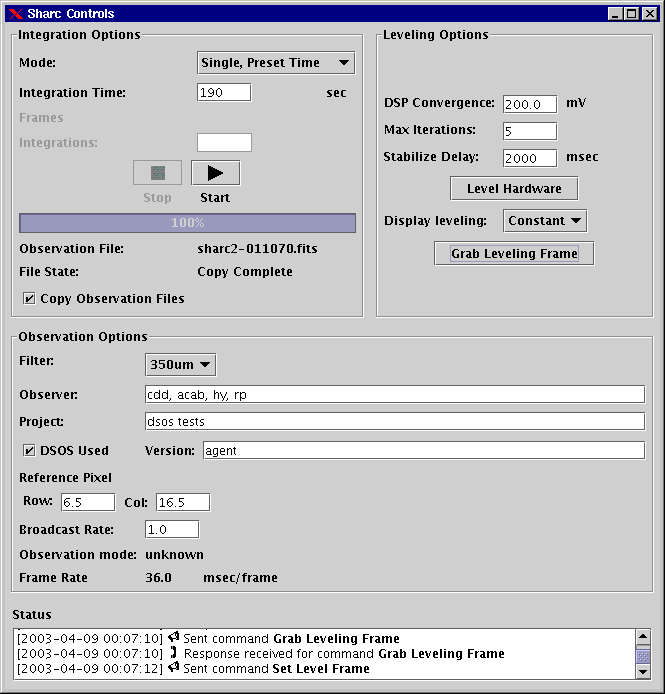The image size is (665, 694).
Task: Open the Display leveling Constant dropdown
Action: (x=545, y=221)
